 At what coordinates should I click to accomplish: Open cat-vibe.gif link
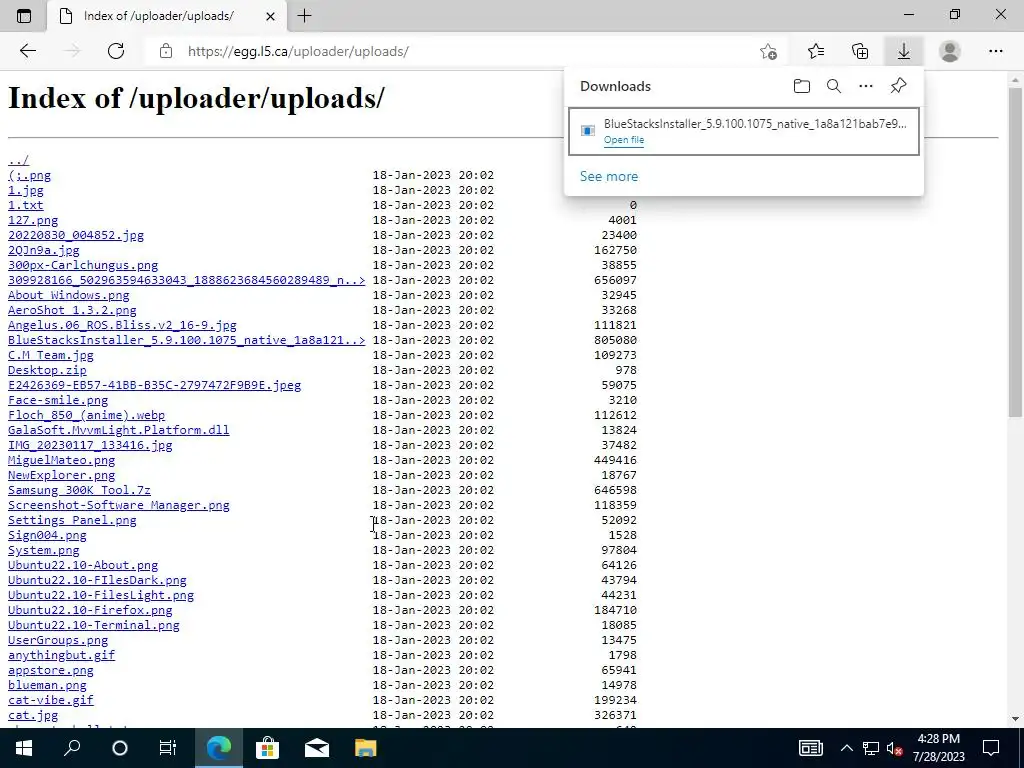click(x=50, y=700)
